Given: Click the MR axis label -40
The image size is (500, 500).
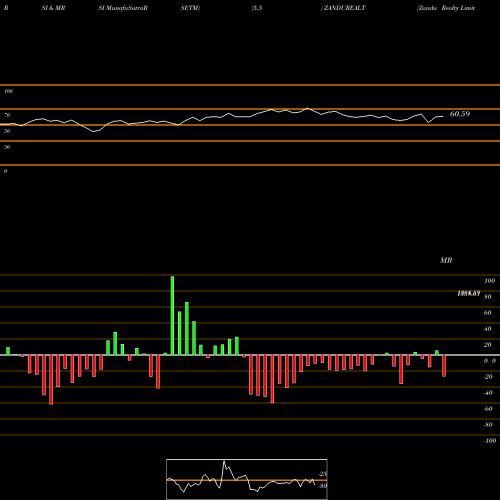Looking at the screenshot, I should pyautogui.click(x=488, y=393).
